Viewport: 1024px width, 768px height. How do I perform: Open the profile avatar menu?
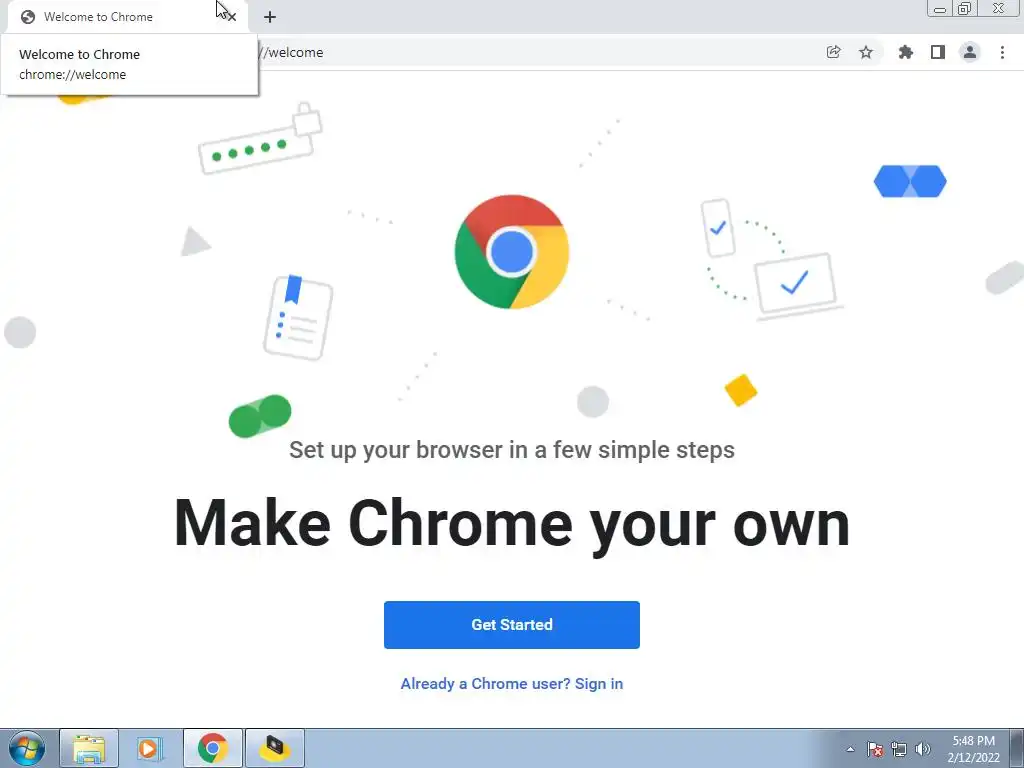(970, 52)
